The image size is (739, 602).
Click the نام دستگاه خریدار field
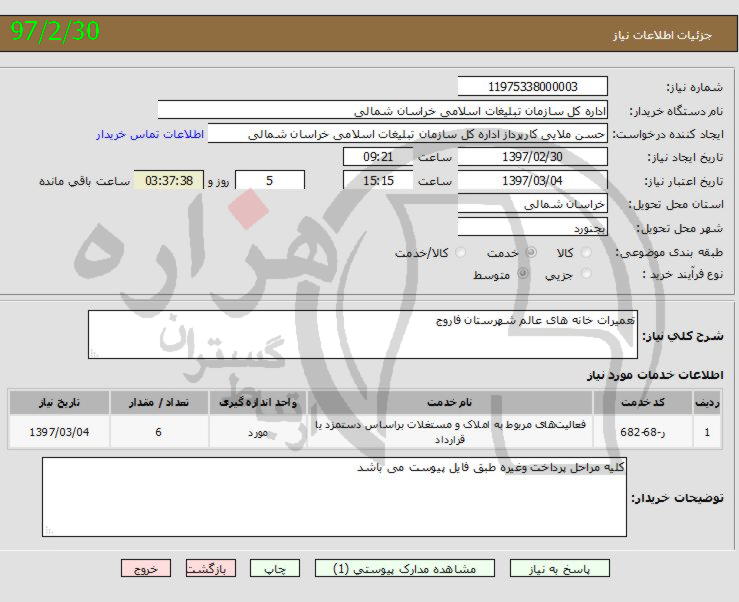(383, 111)
